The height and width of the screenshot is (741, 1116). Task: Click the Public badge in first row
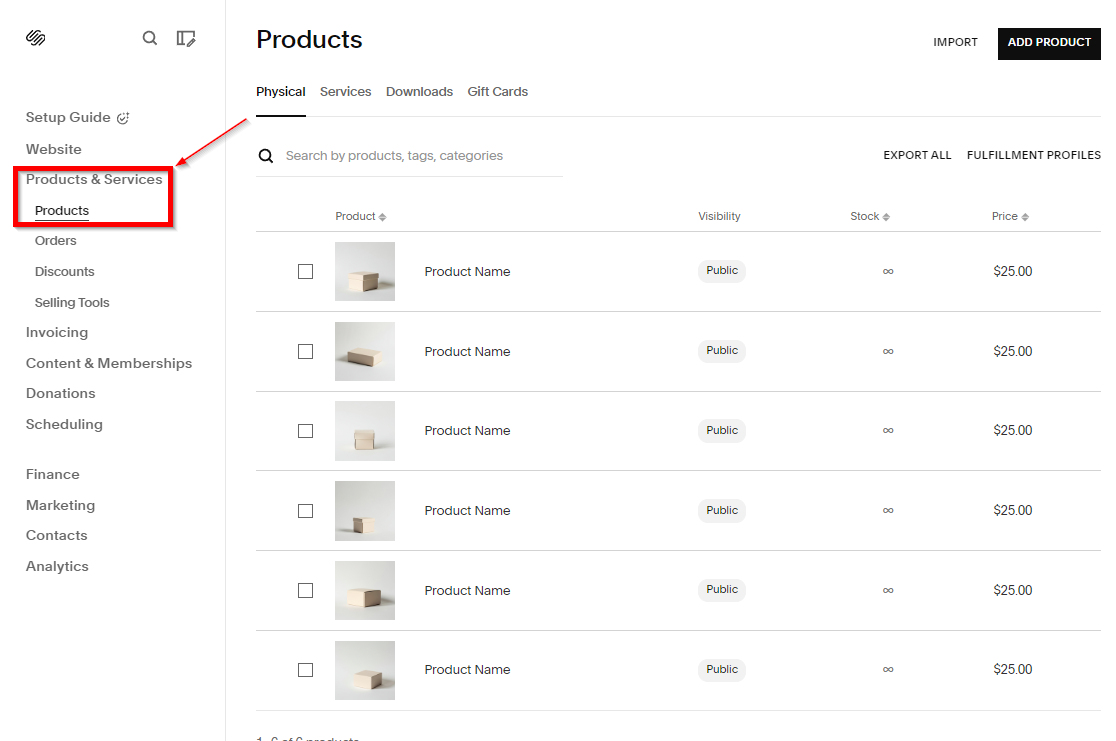[722, 270]
